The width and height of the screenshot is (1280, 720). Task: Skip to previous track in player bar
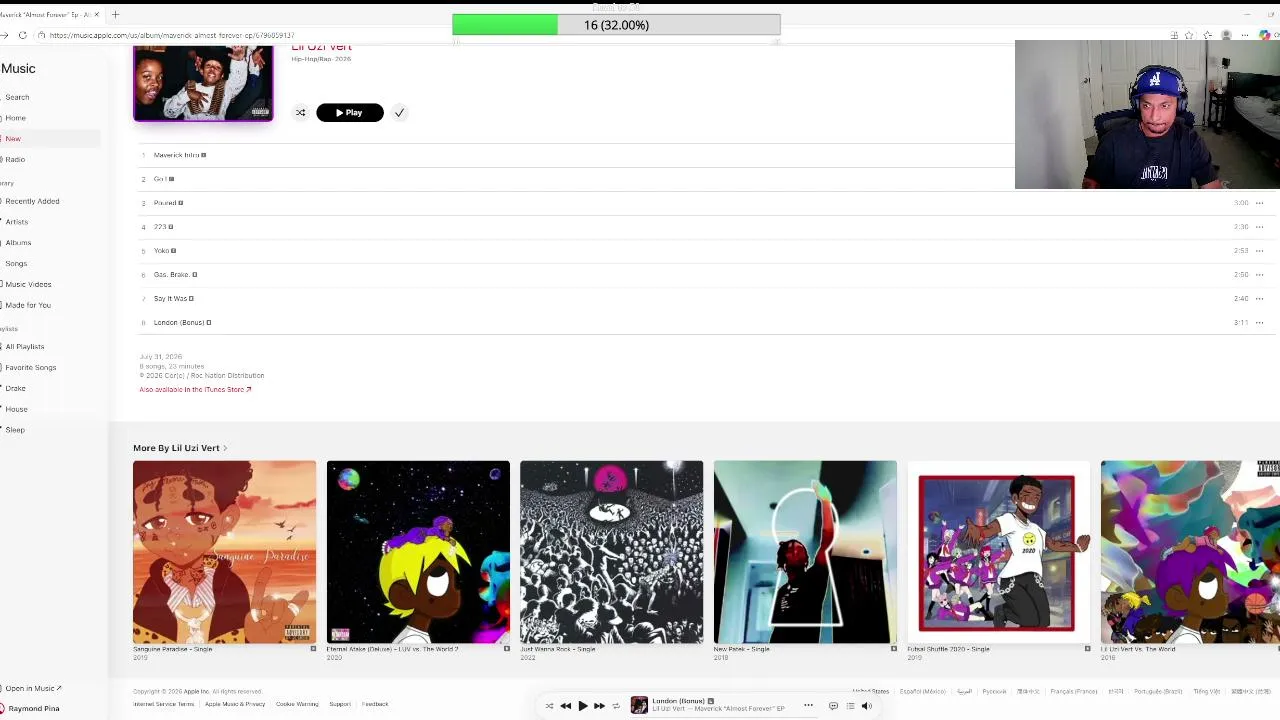tap(566, 706)
